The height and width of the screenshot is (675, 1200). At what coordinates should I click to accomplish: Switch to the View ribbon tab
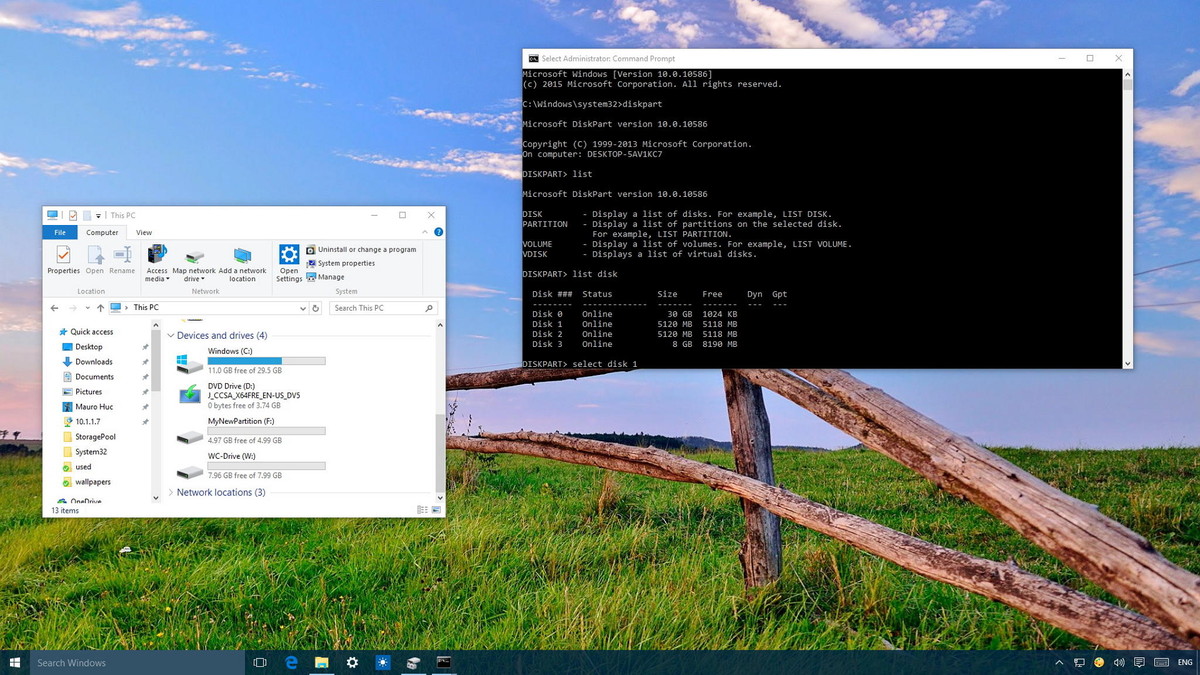pos(144,232)
